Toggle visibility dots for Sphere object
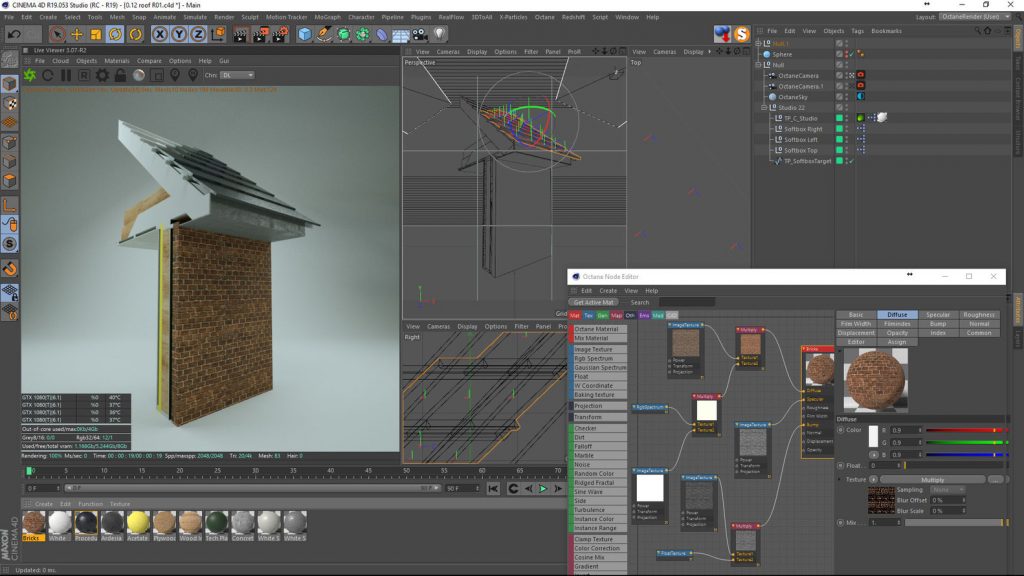Screen dimensions: 1024x576 [x=848, y=54]
